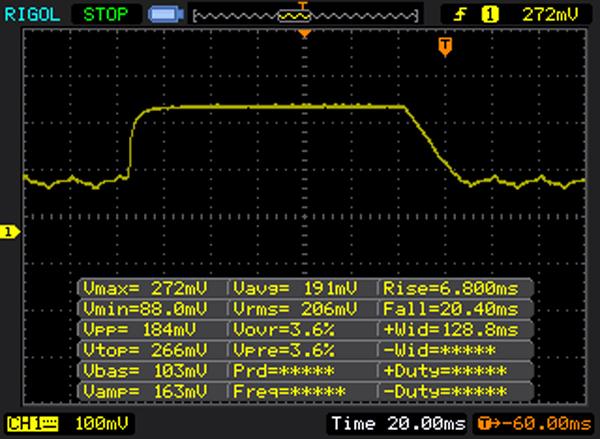The image size is (600, 439).
Task: Select the +Duty measurement cell
Action: pos(456,371)
